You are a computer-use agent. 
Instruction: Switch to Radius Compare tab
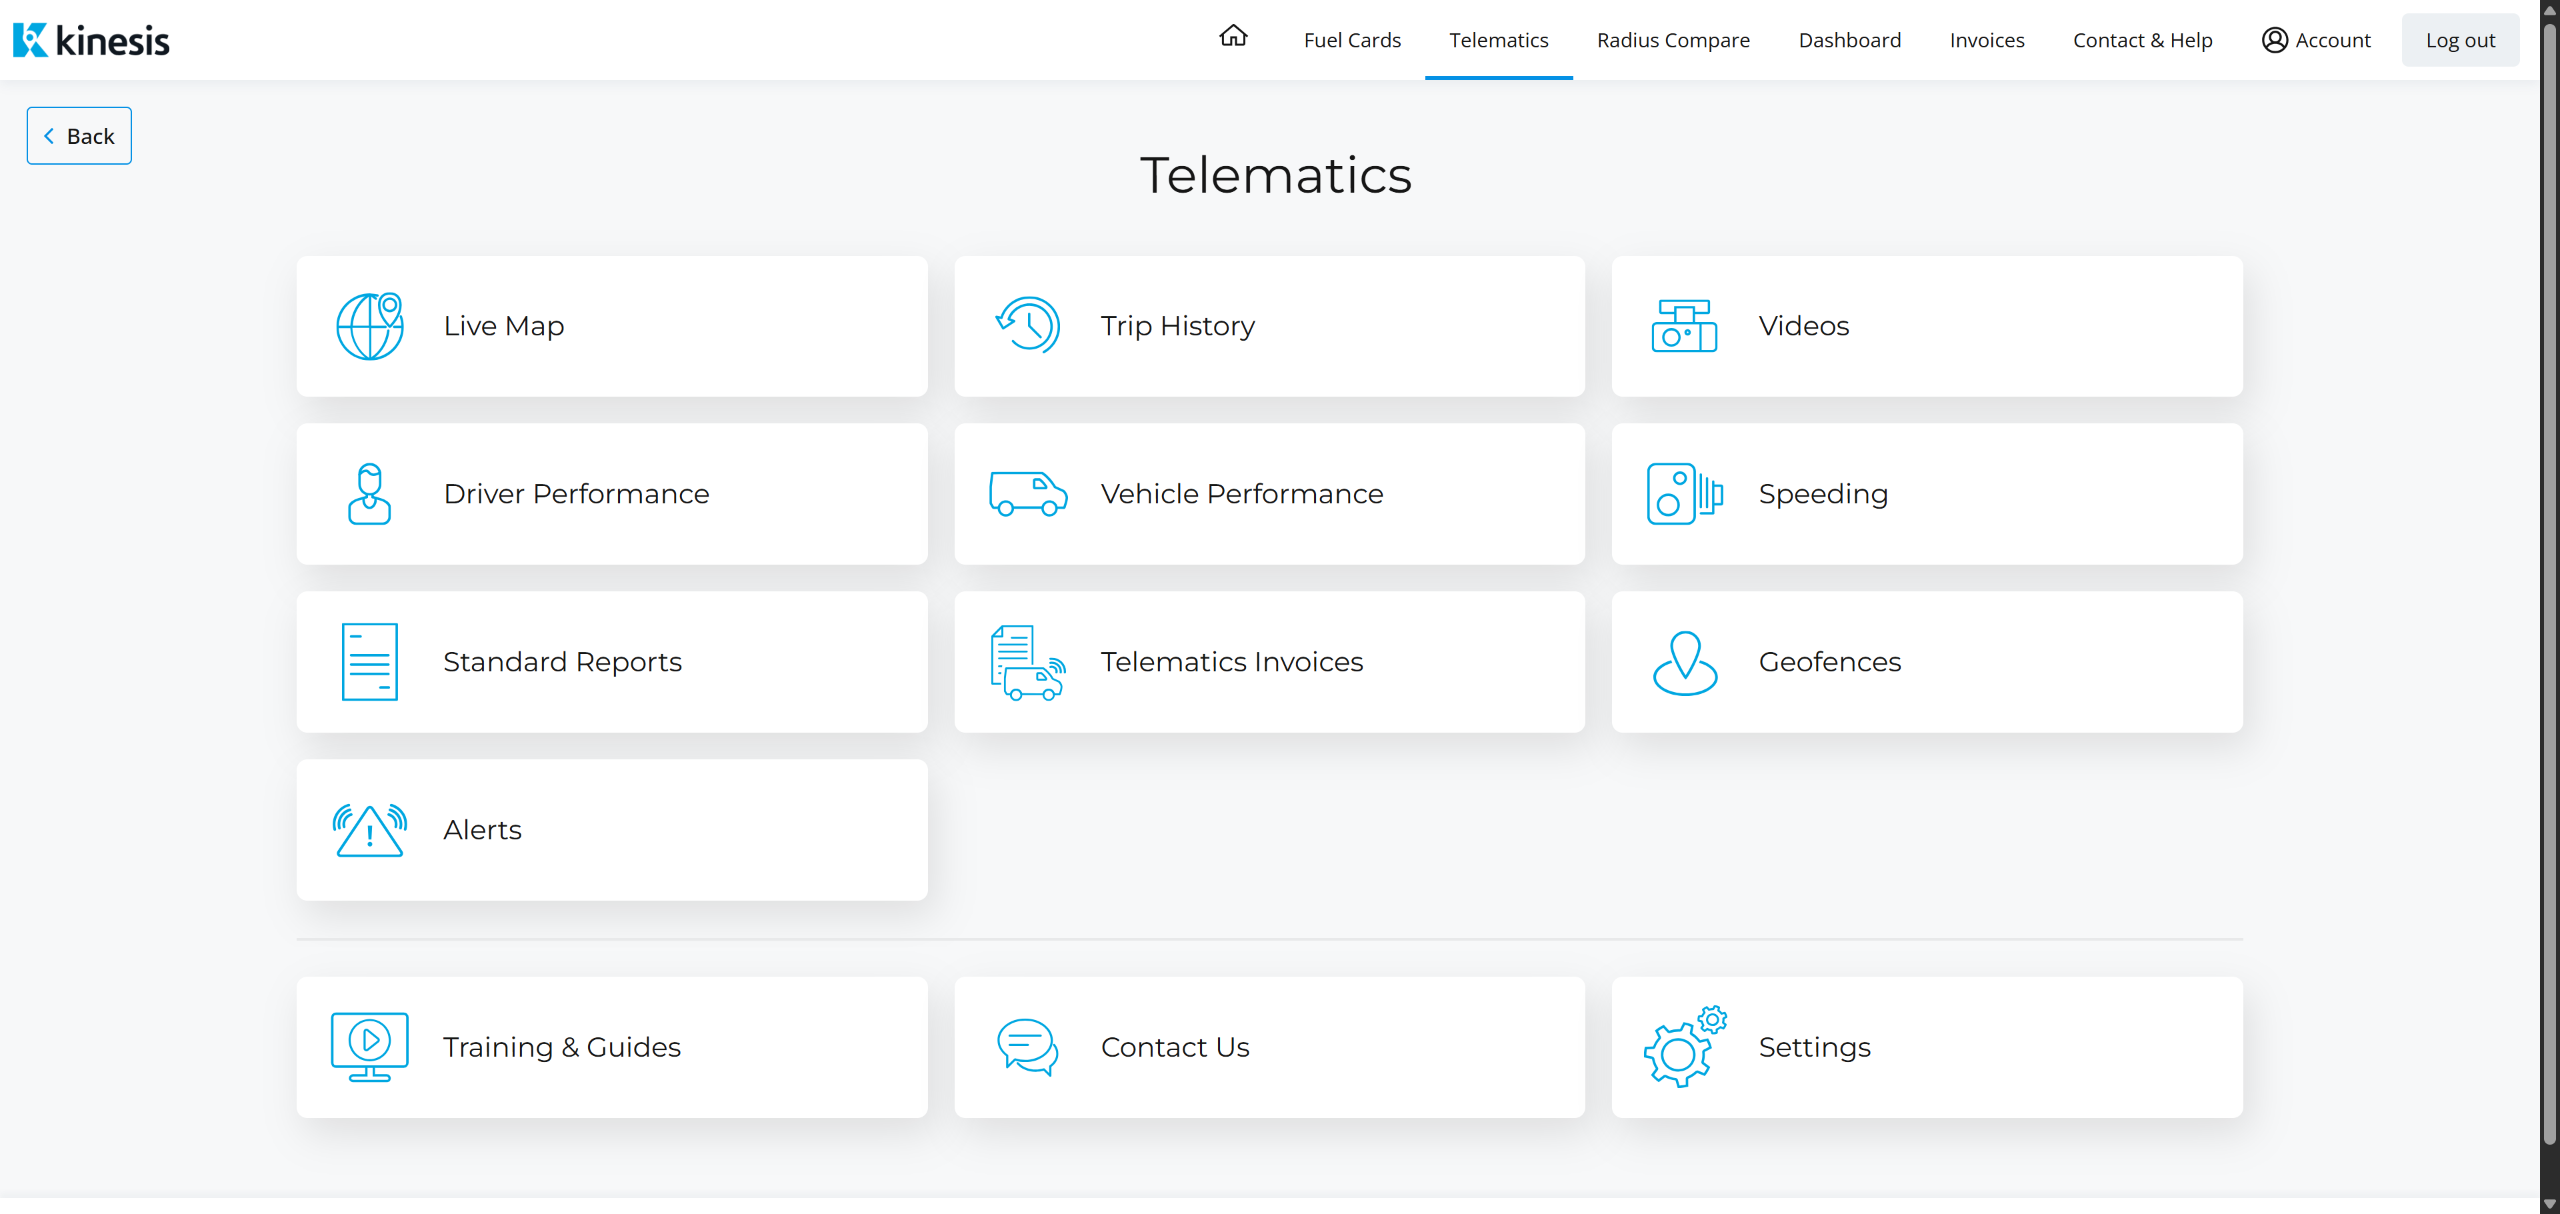tap(1673, 40)
